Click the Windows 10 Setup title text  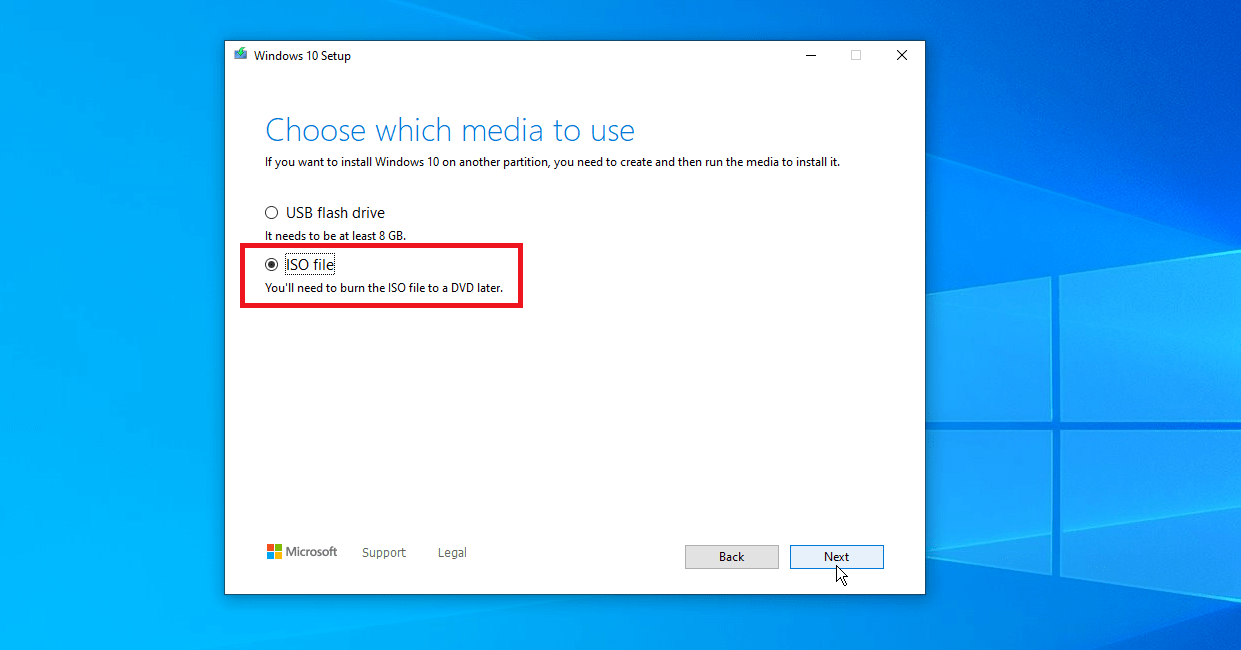302,55
